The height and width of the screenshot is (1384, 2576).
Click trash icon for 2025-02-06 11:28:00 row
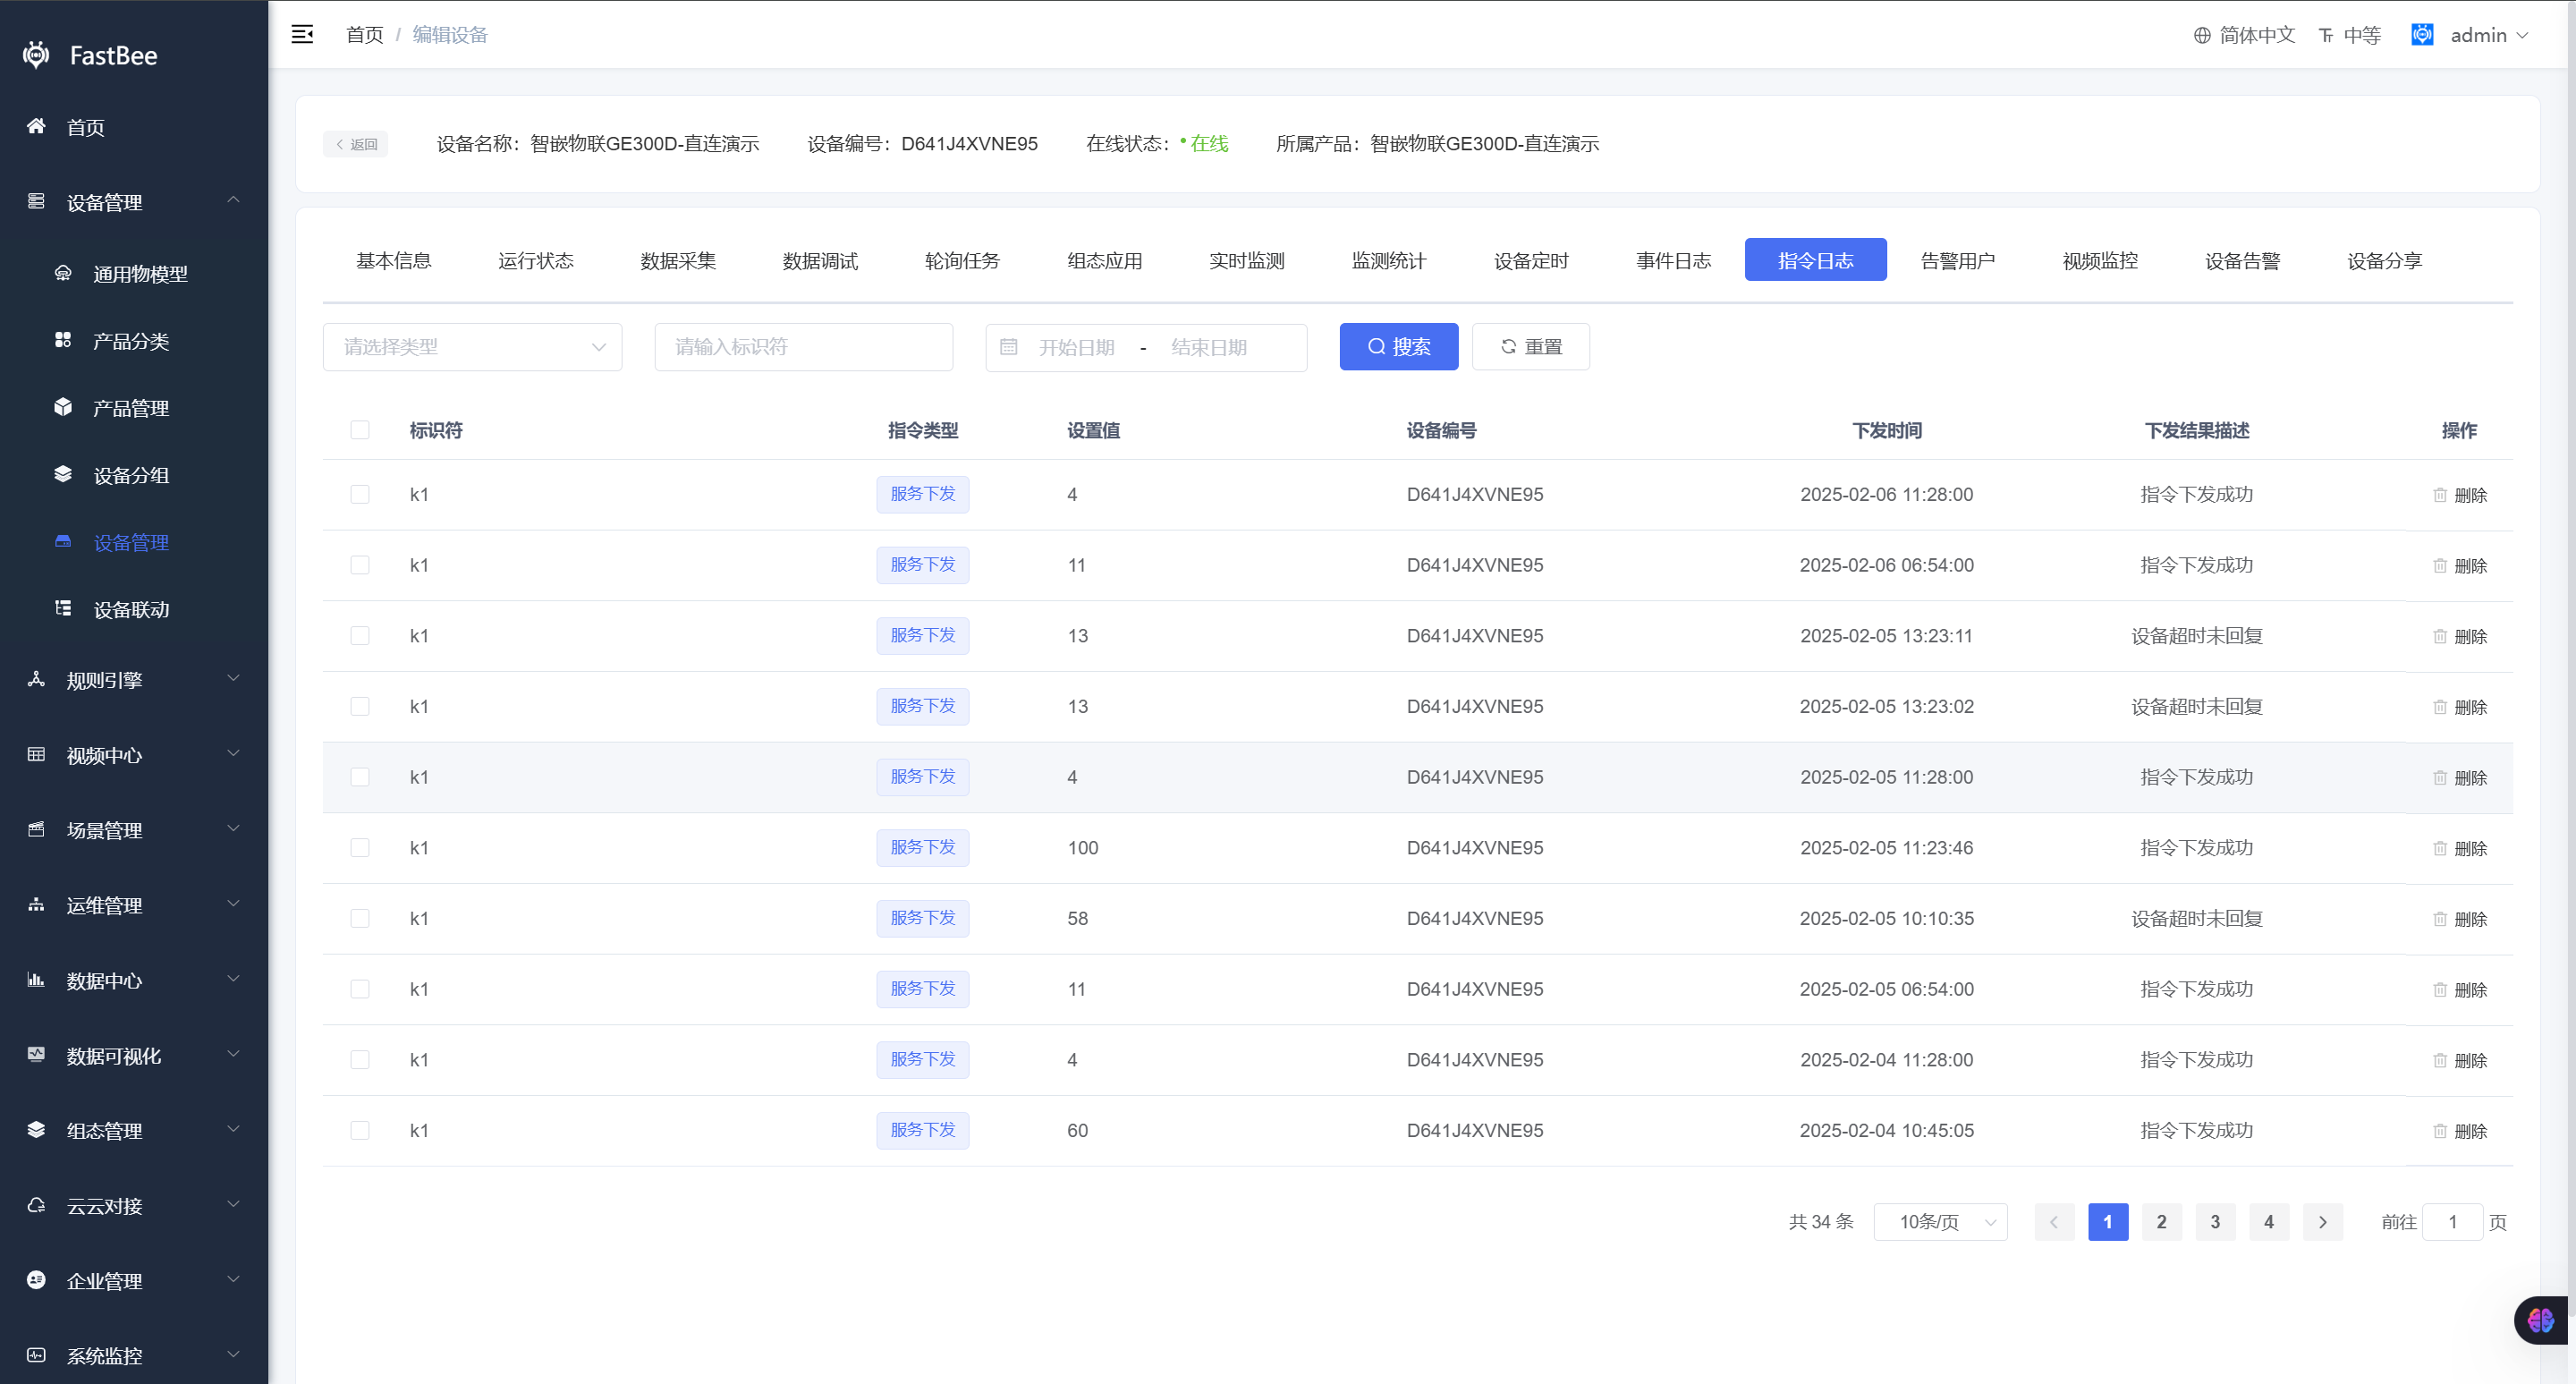click(2440, 495)
